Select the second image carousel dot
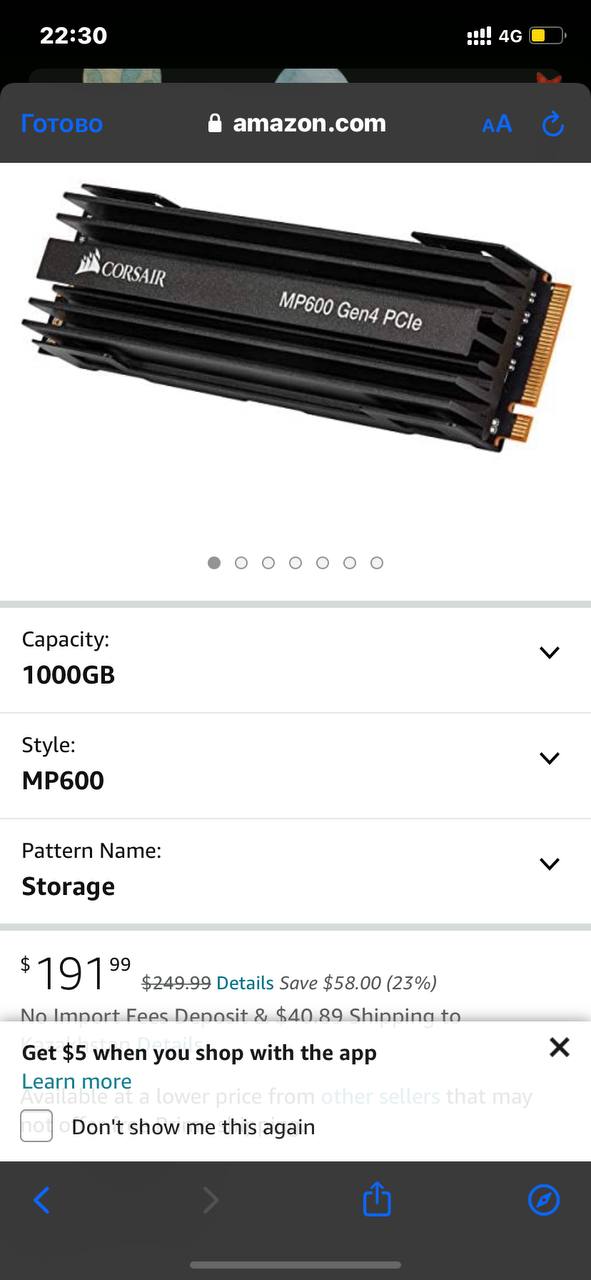591x1280 pixels. [x=241, y=563]
